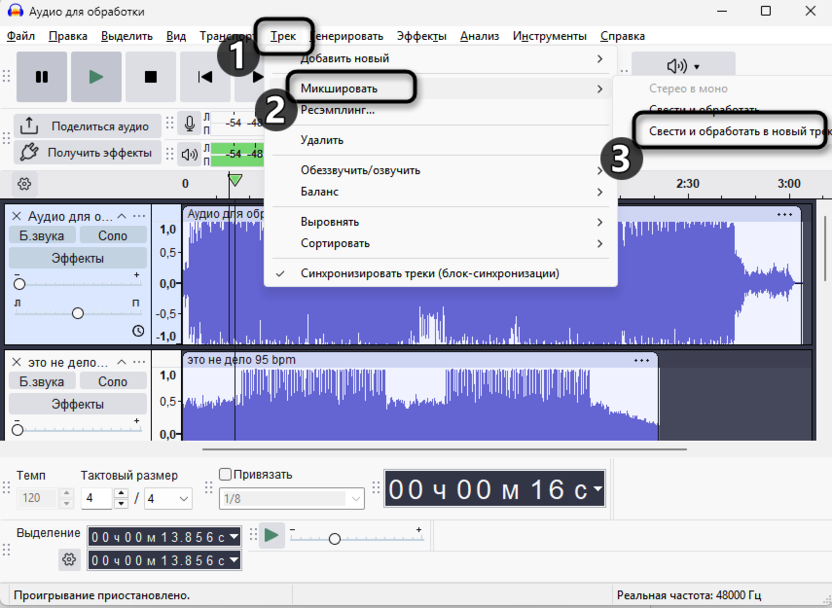
Task: Toggle Соло on the second track
Action: coord(112,382)
